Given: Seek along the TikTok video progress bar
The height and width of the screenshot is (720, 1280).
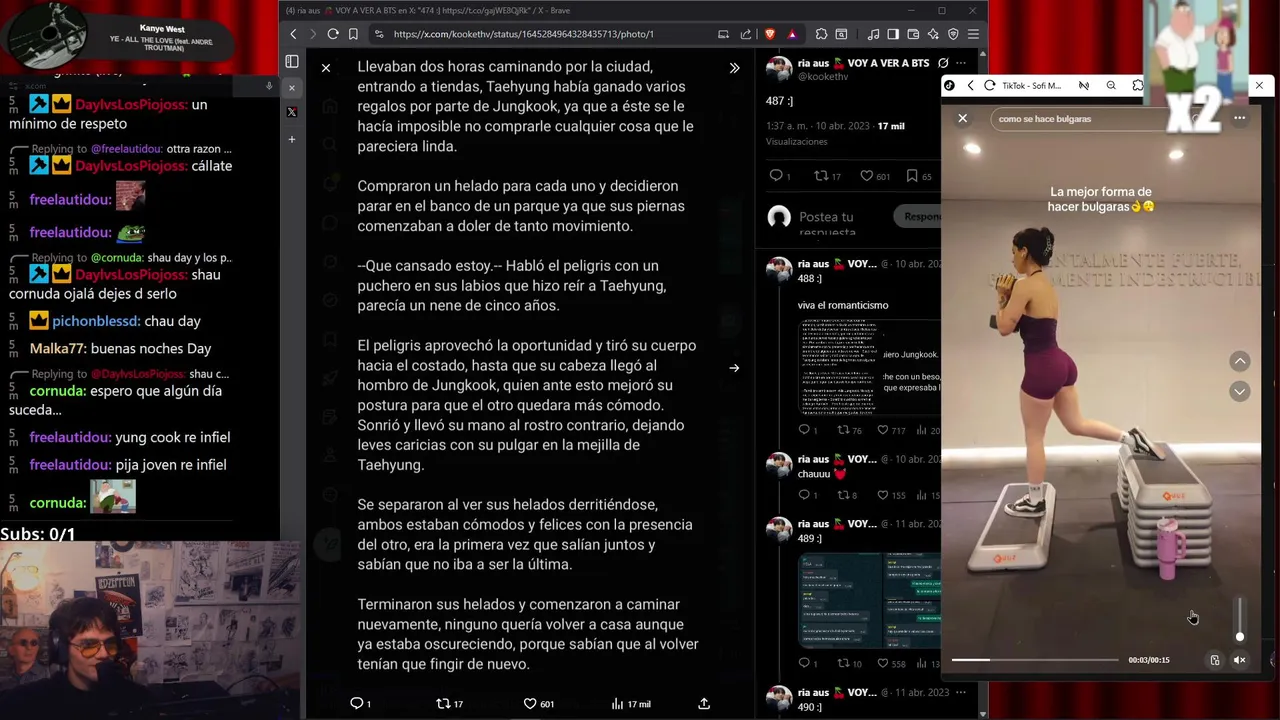Looking at the screenshot, I should (1035, 660).
